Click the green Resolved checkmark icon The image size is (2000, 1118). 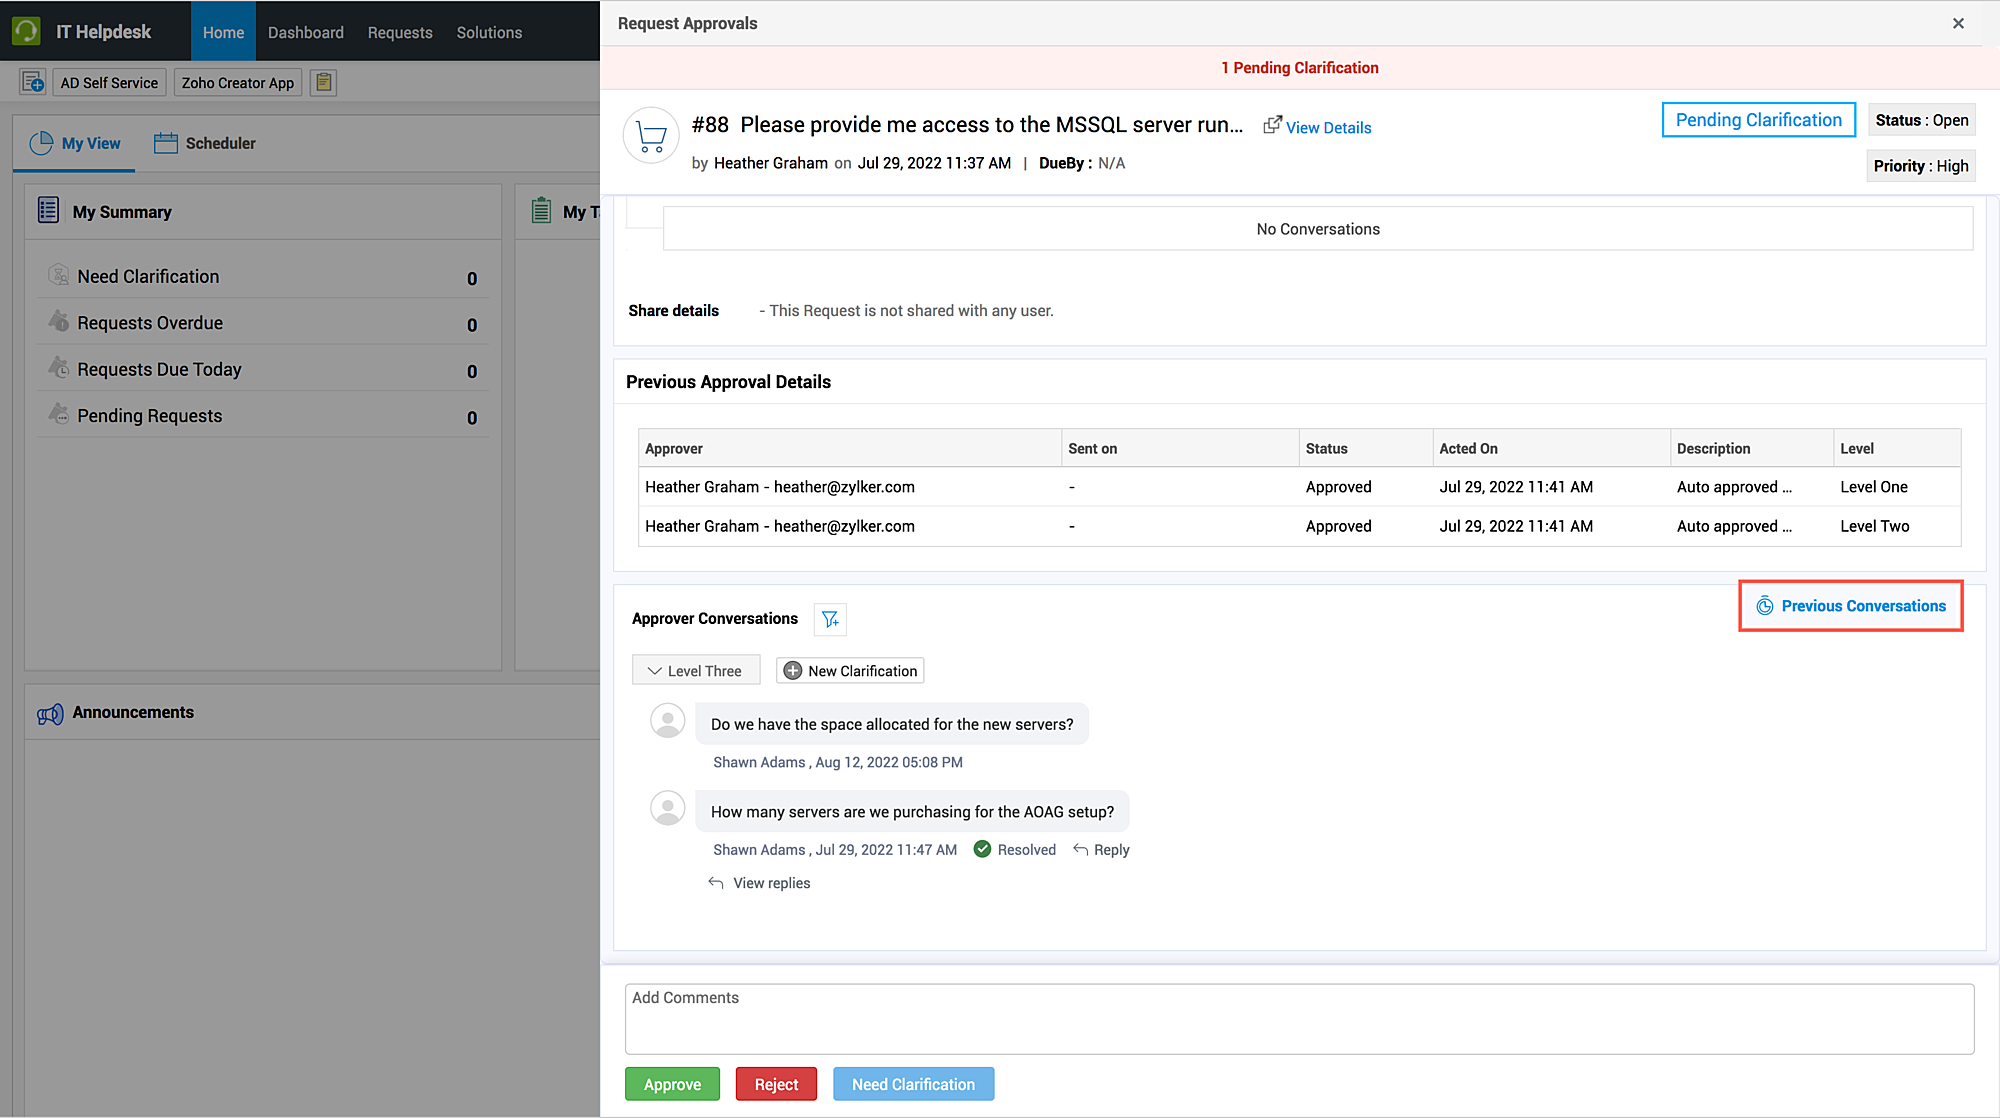click(x=982, y=849)
